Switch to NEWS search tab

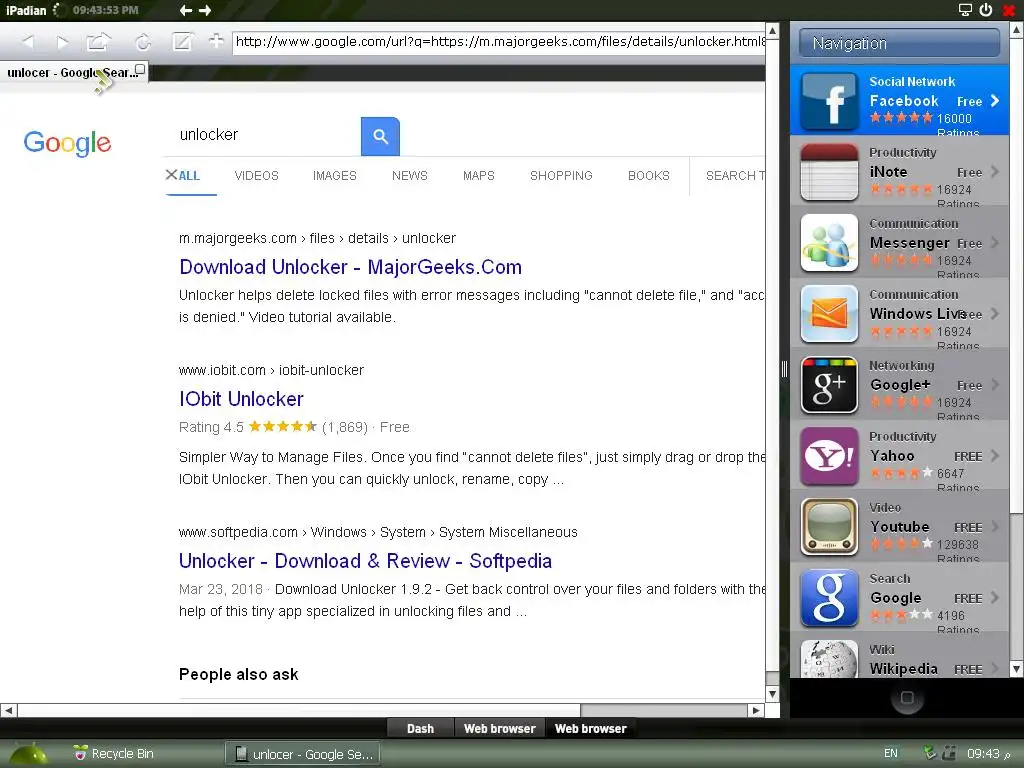click(x=409, y=176)
